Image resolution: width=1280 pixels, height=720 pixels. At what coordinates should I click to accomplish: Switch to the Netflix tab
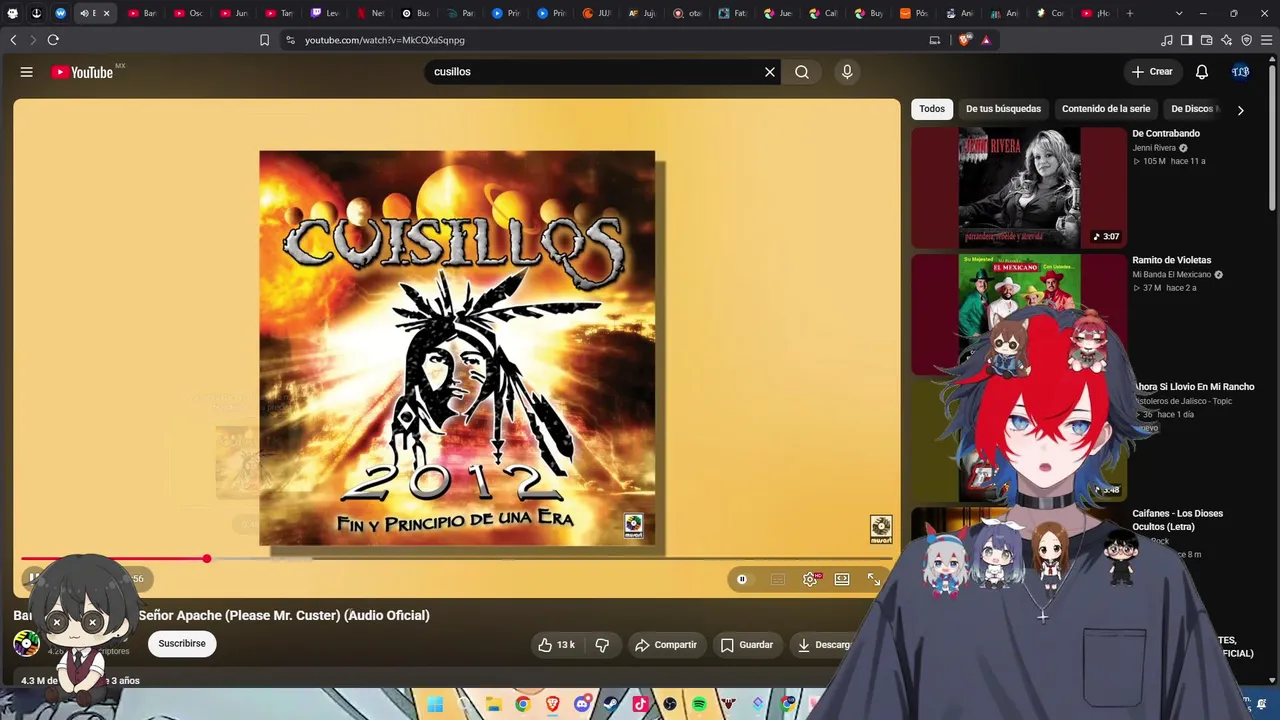[370, 13]
